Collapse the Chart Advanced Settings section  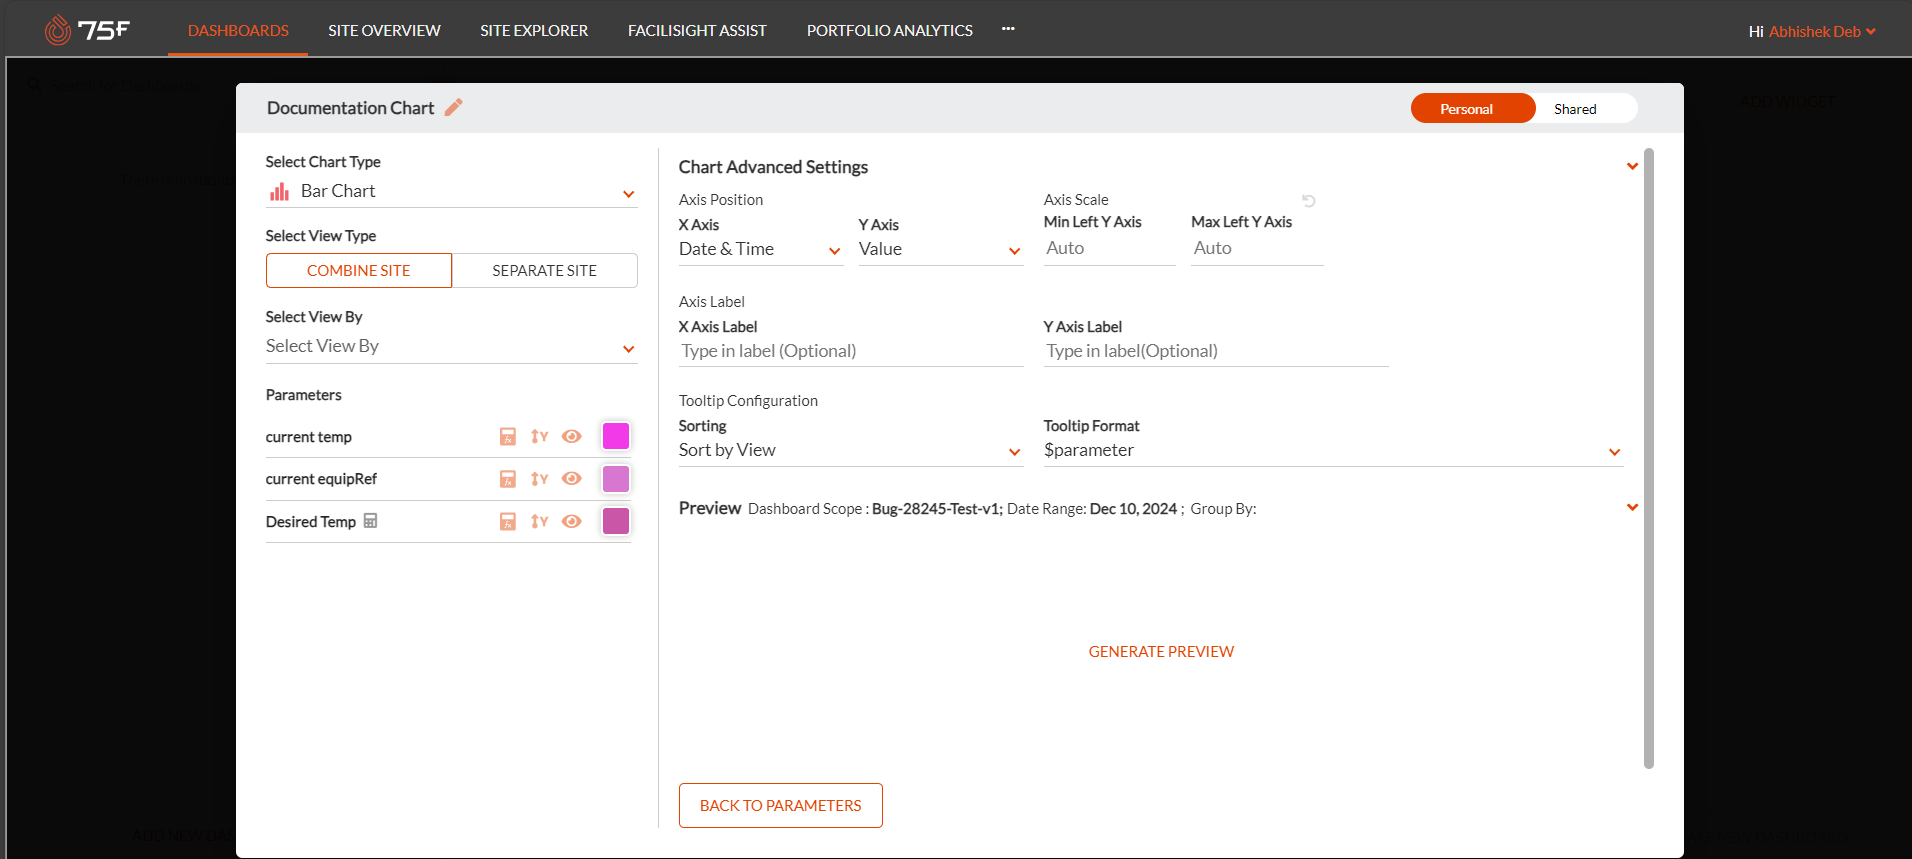pos(1632,166)
